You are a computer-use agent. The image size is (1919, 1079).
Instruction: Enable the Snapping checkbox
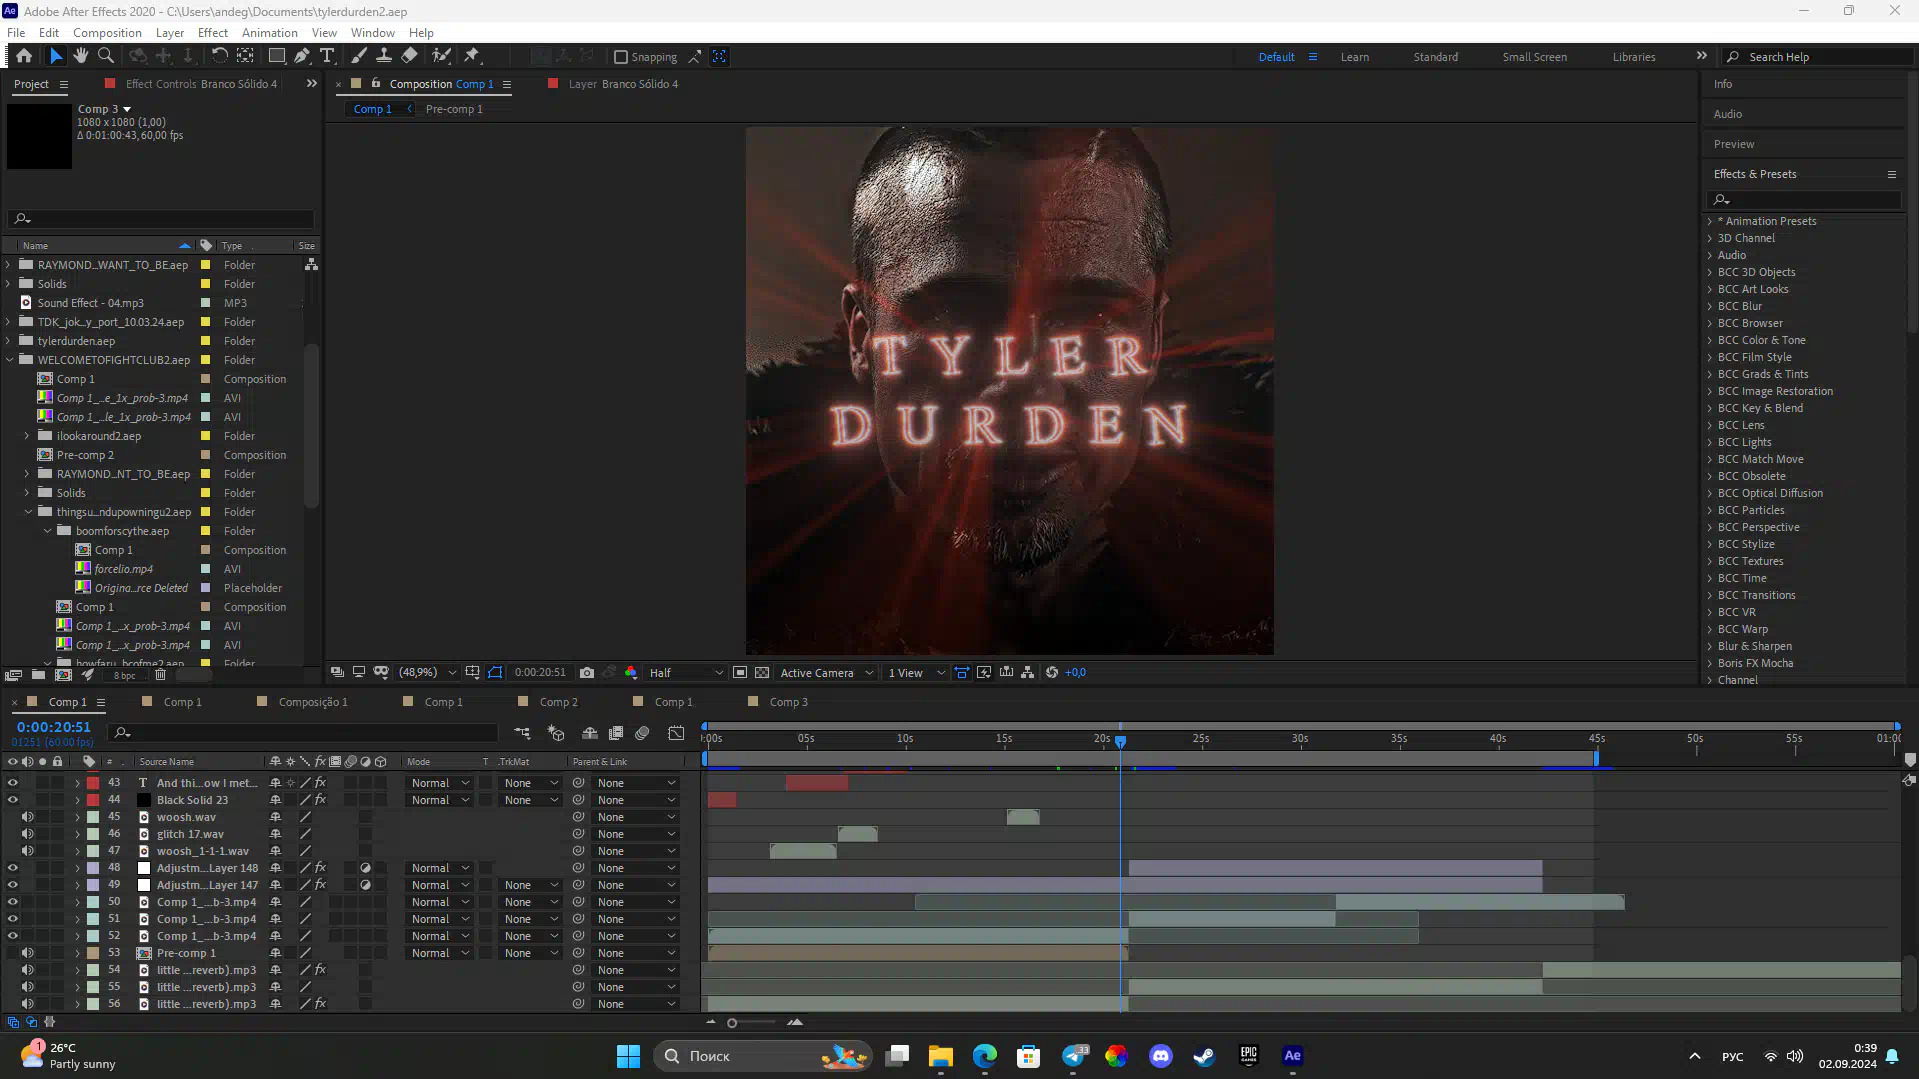coord(621,57)
